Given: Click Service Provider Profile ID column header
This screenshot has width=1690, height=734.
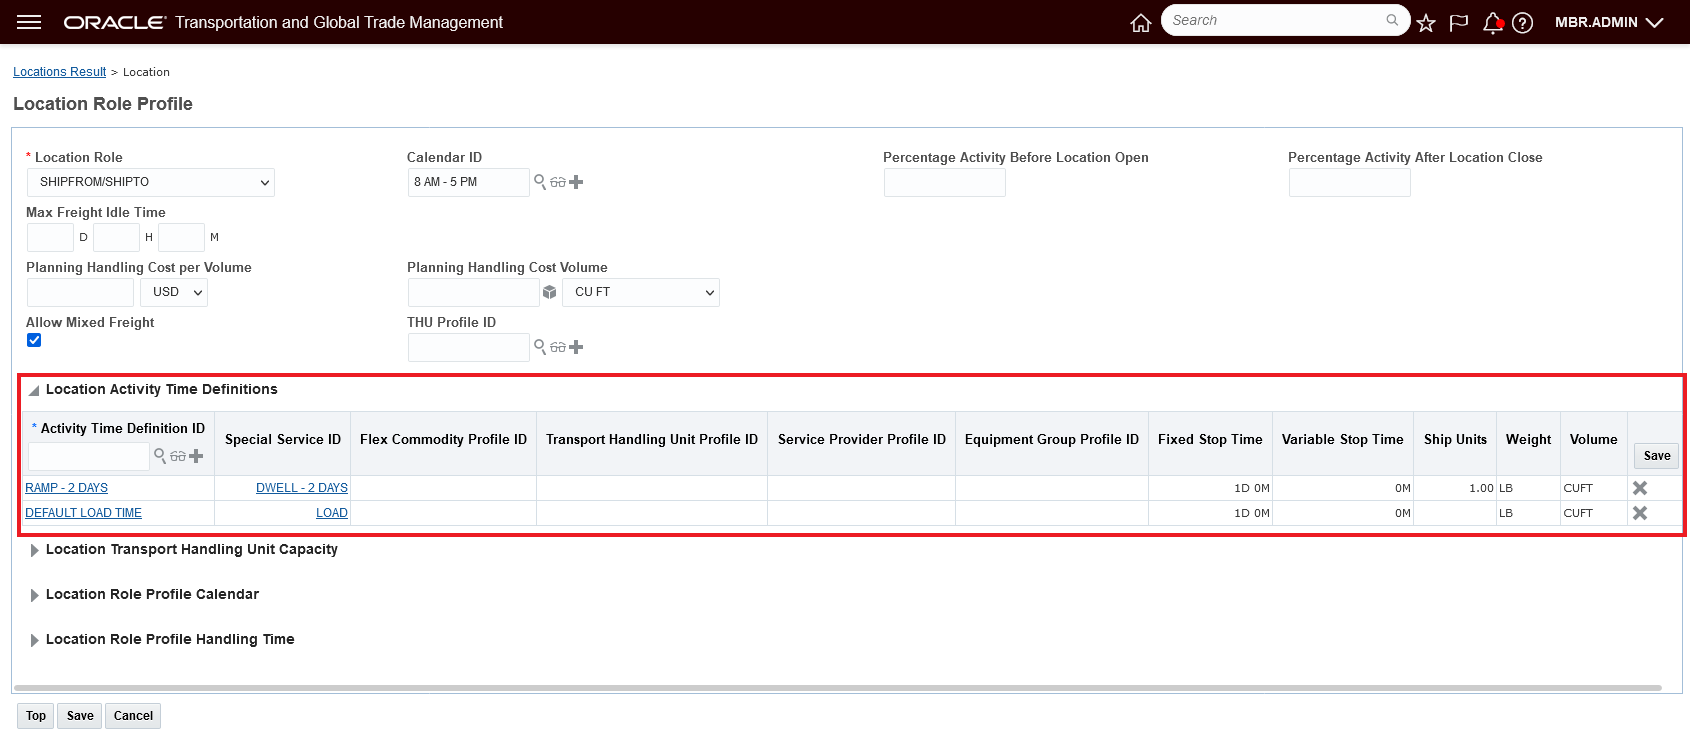Looking at the screenshot, I should 862,439.
